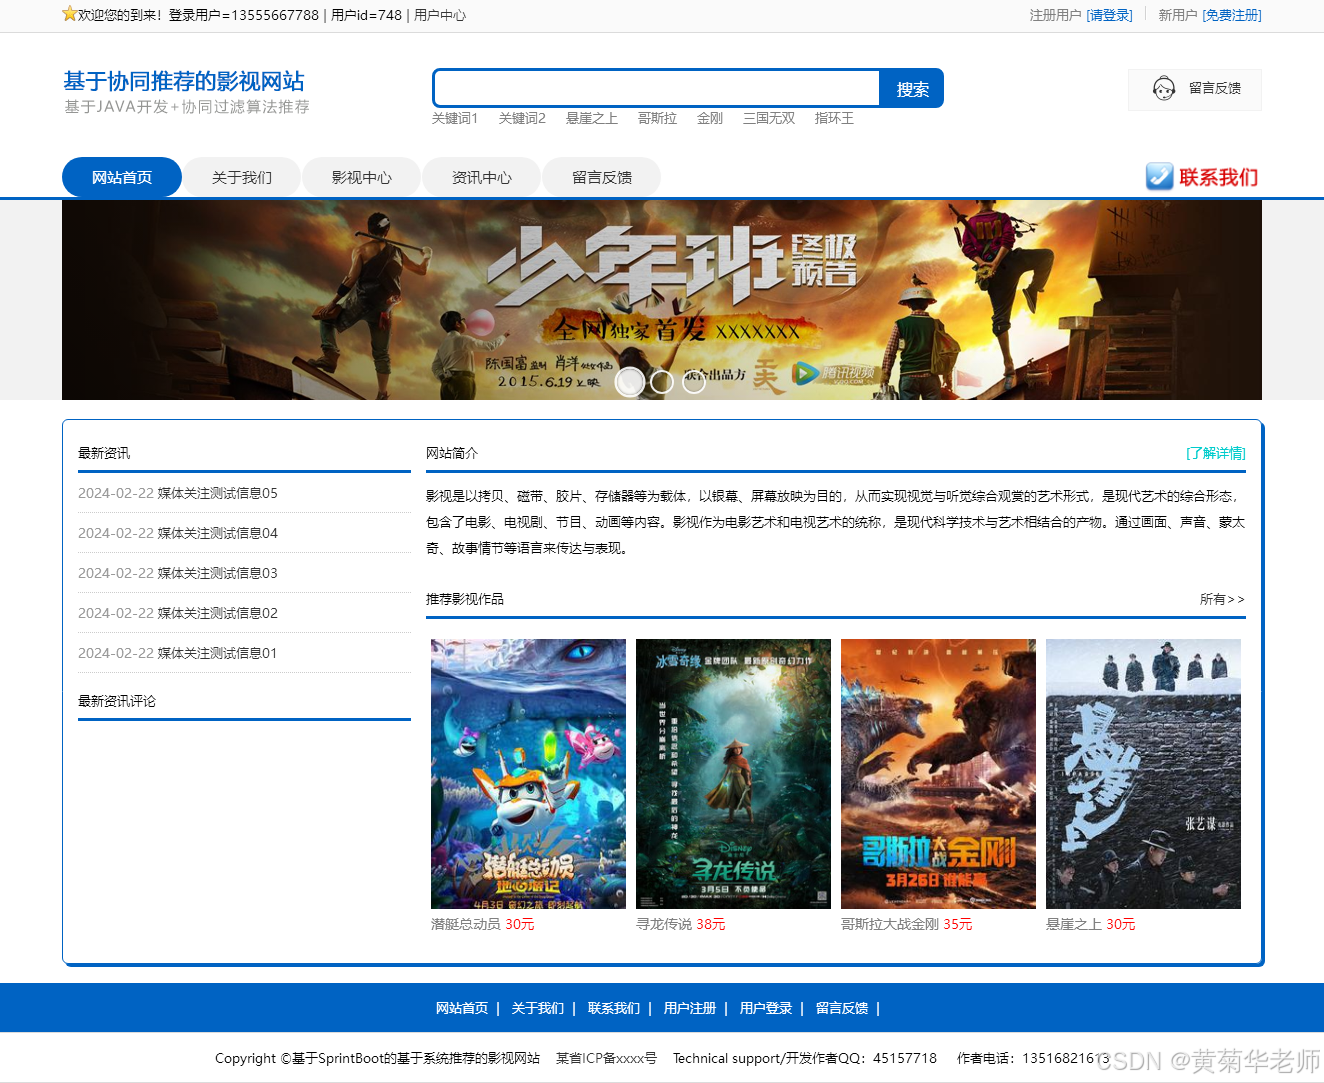Screen dimensions: 1324x1083
Task: Select the middle carousel indicator dot
Action: [x=662, y=382]
